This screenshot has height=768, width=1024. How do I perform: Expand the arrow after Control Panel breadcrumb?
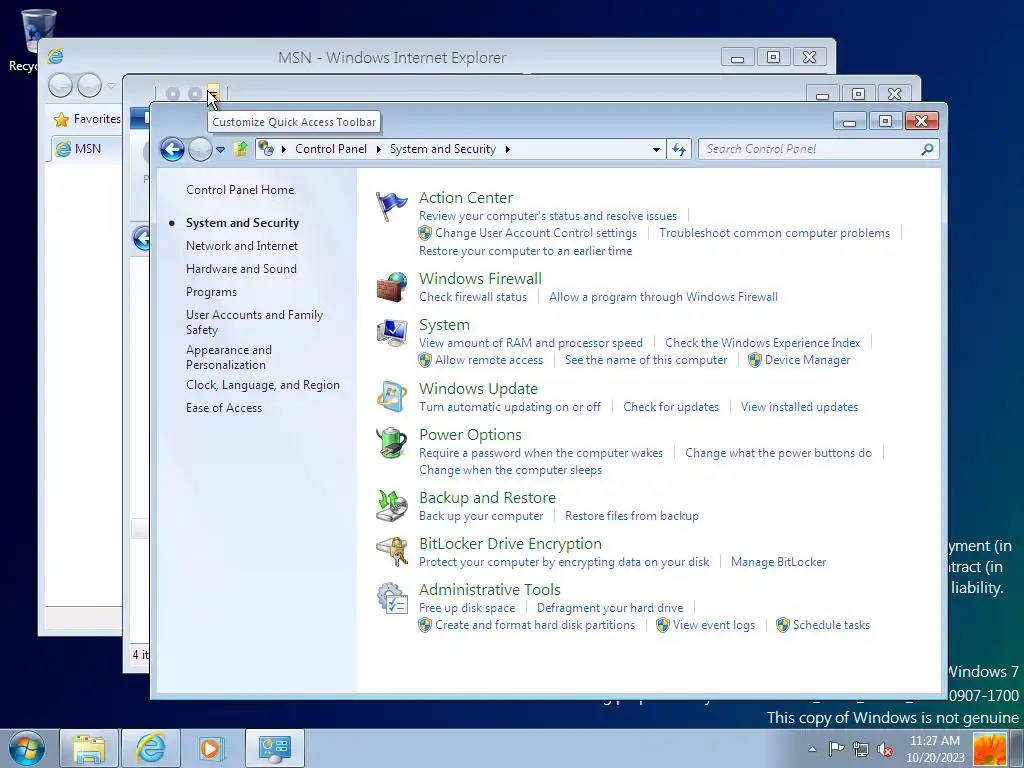[379, 150]
